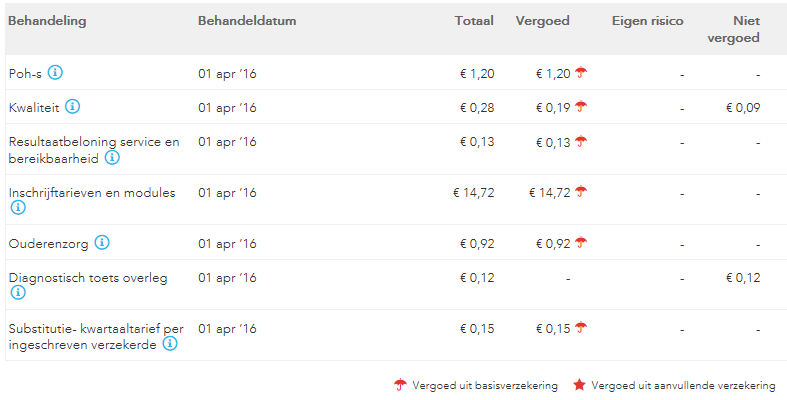787x400 pixels.
Task: Click the Niet vergoed column header
Action: [x=745, y=29]
